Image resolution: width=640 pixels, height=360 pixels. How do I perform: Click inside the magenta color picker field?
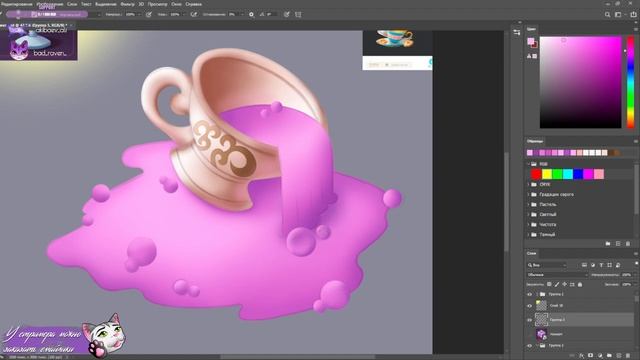pos(580,82)
